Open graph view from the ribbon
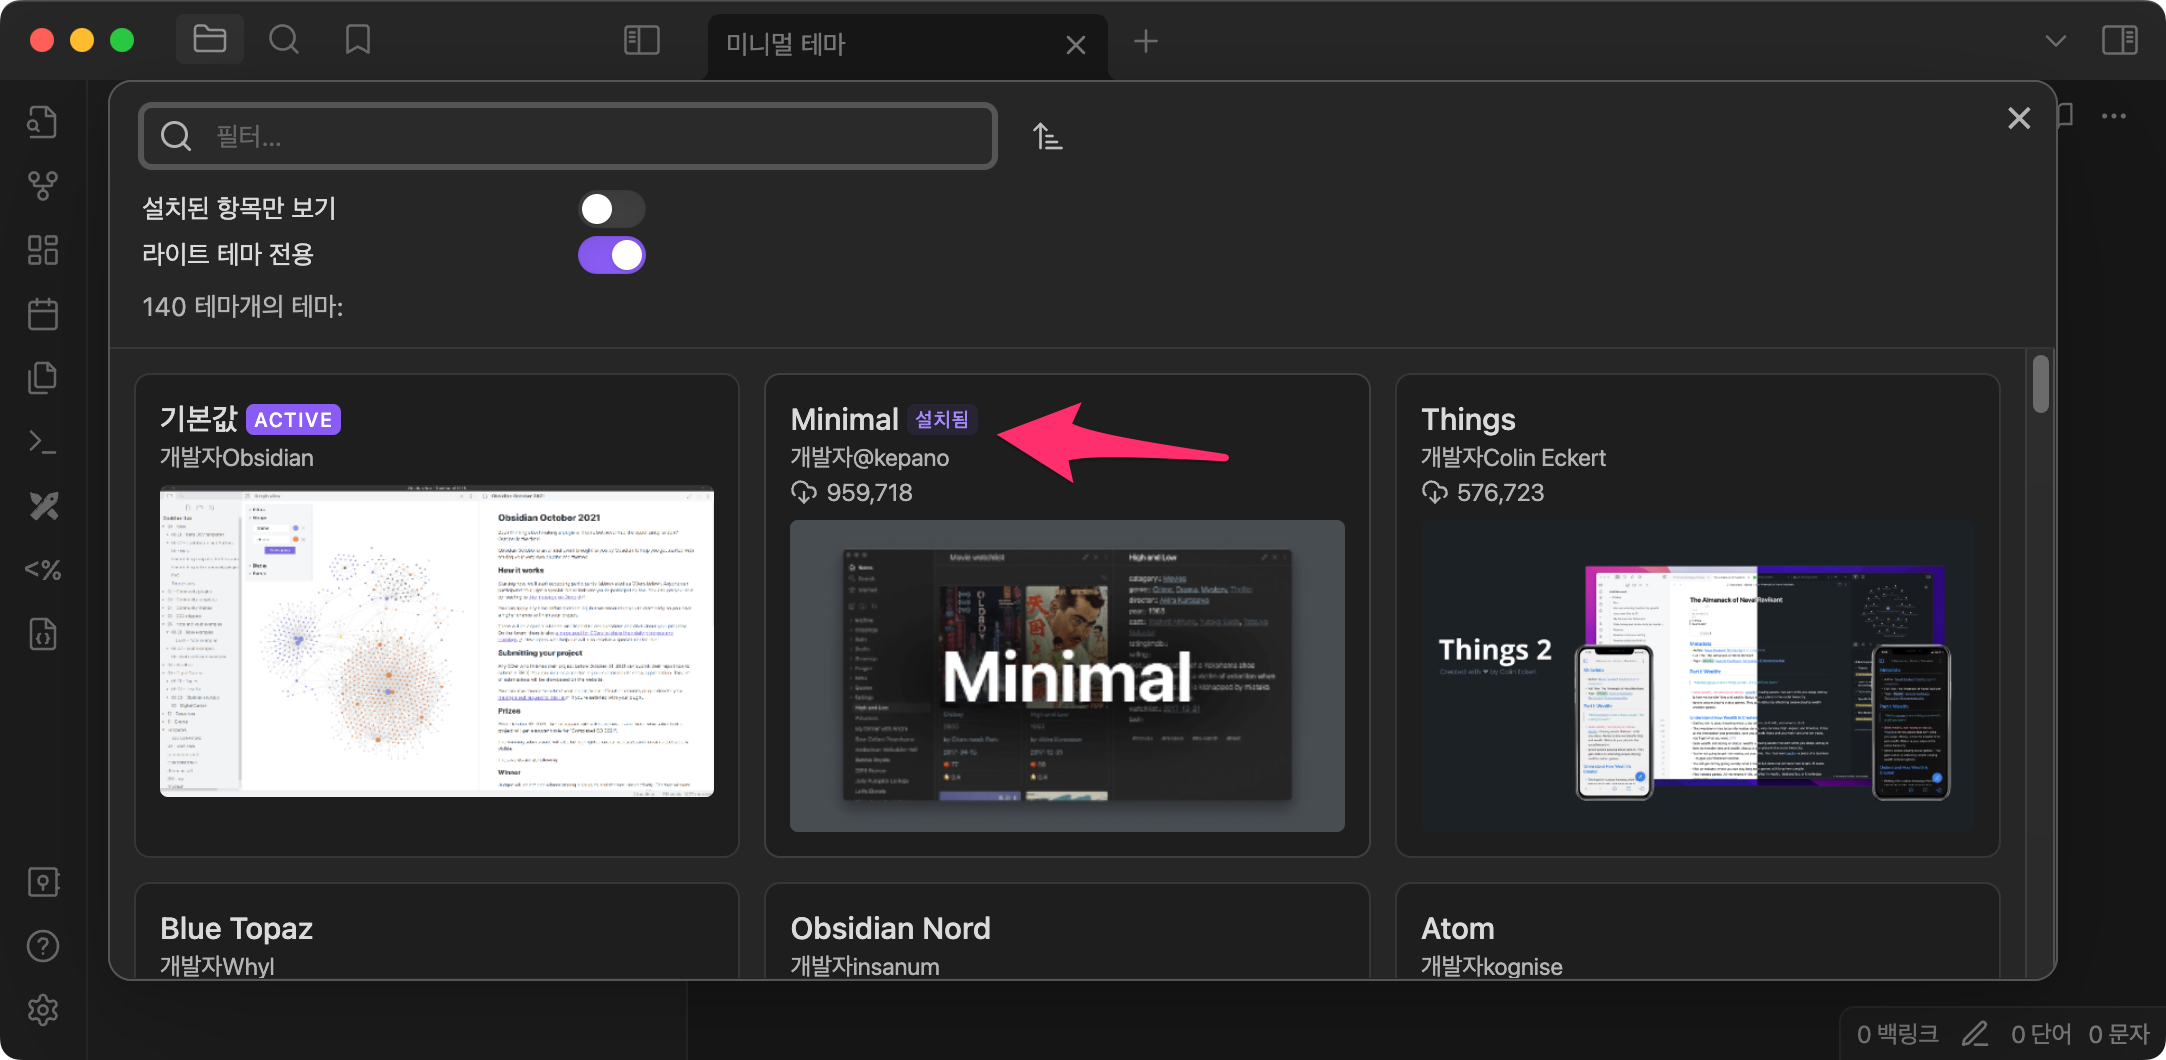The image size is (2166, 1060). [x=42, y=185]
